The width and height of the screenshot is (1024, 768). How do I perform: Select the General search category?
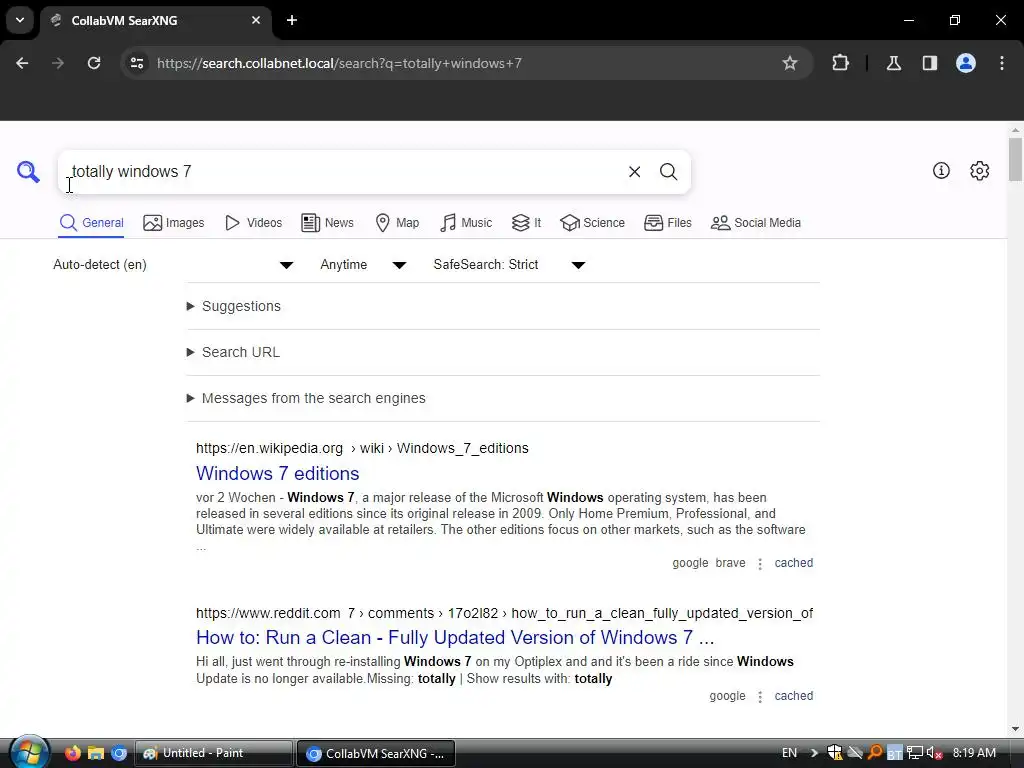(x=91, y=223)
